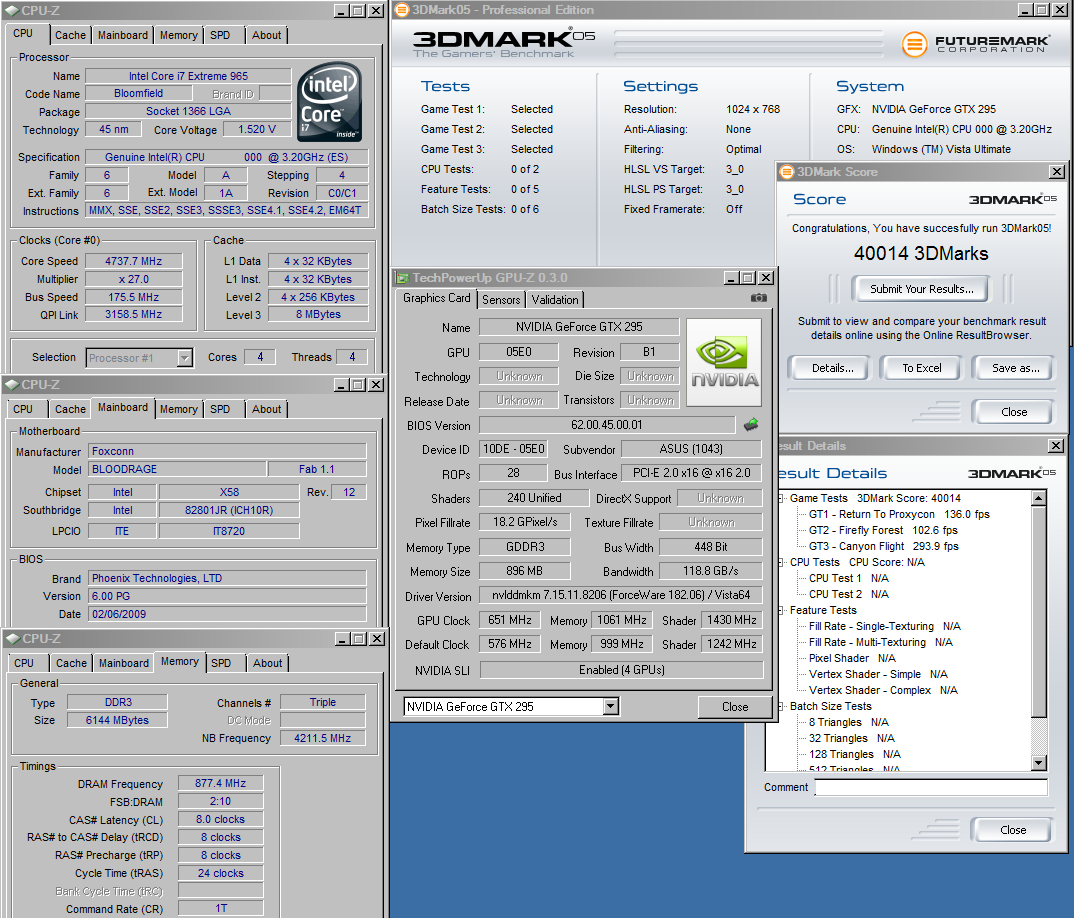Select CPU Test 1 tree row
The width and height of the screenshot is (1074, 918).
tap(848, 578)
